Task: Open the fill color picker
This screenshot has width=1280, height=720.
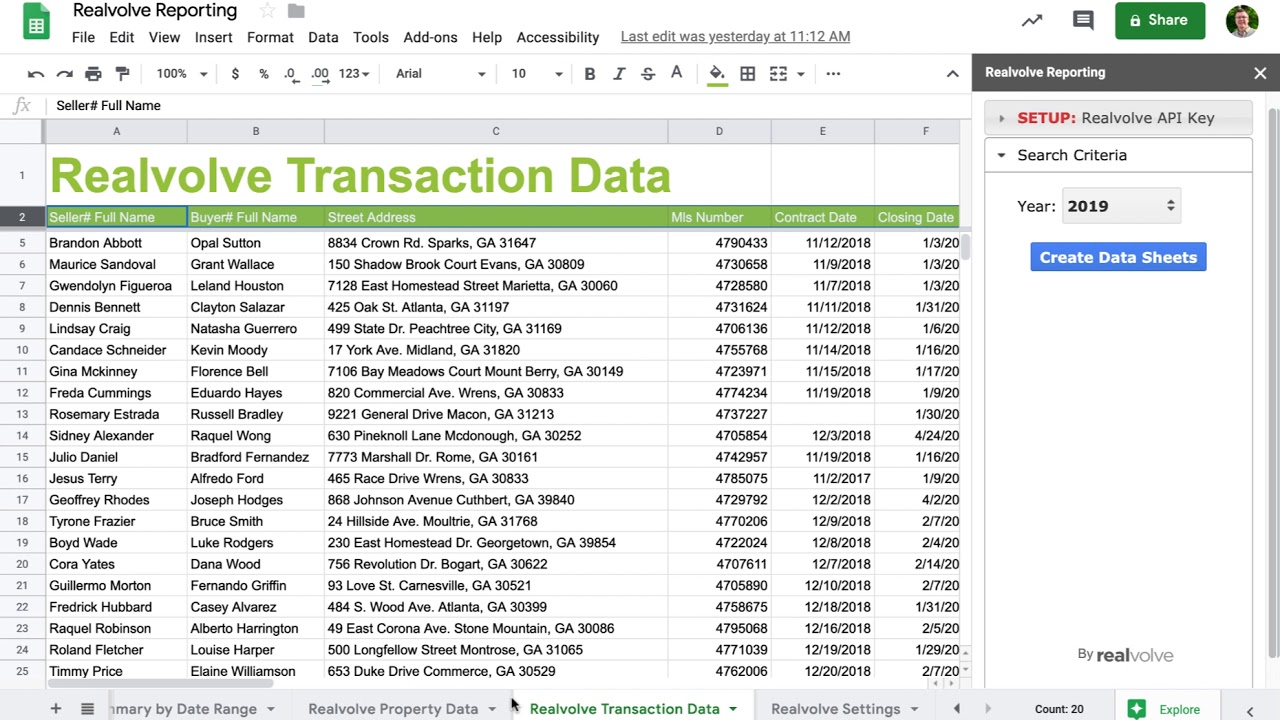Action: click(717, 74)
